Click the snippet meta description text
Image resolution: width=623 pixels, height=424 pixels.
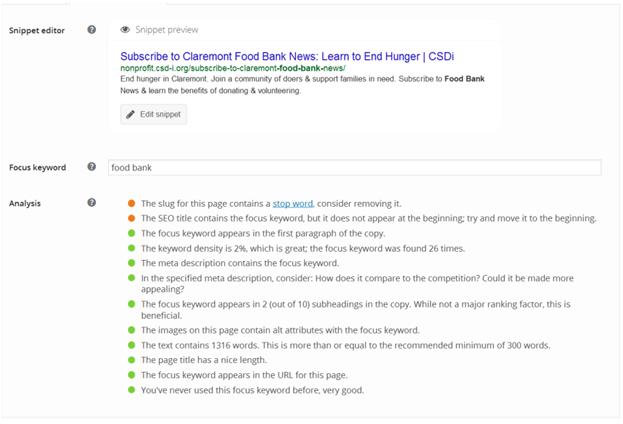[x=302, y=85]
